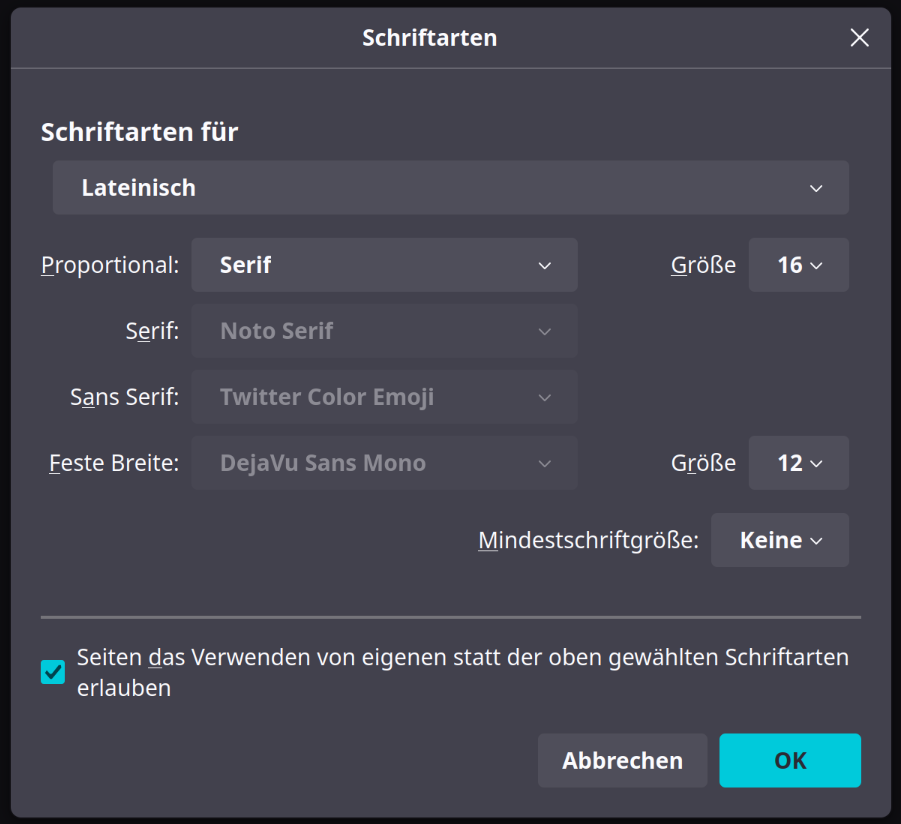This screenshot has width=901, height=824.
Task: Click the 'Feste Breite:' field label
Action: coord(114,464)
